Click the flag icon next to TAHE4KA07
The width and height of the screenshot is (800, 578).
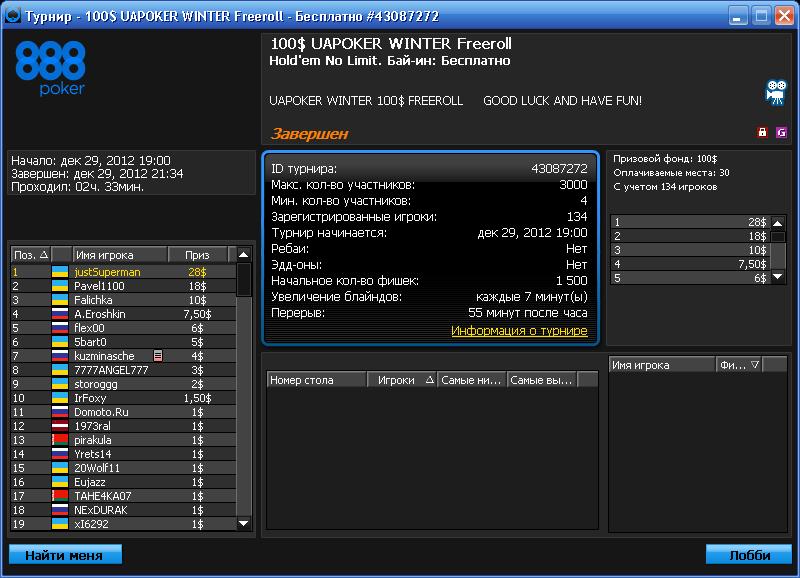click(x=60, y=496)
